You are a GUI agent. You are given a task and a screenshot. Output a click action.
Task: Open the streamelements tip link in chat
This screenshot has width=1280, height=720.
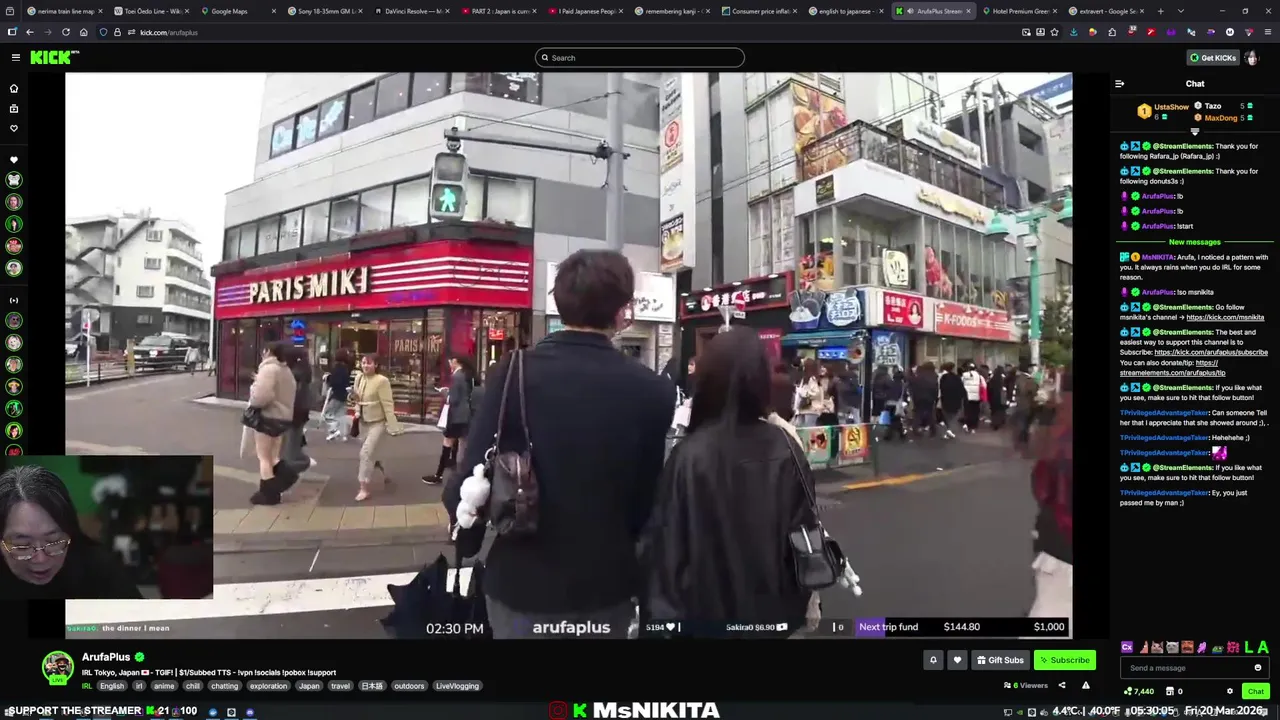[1172, 372]
